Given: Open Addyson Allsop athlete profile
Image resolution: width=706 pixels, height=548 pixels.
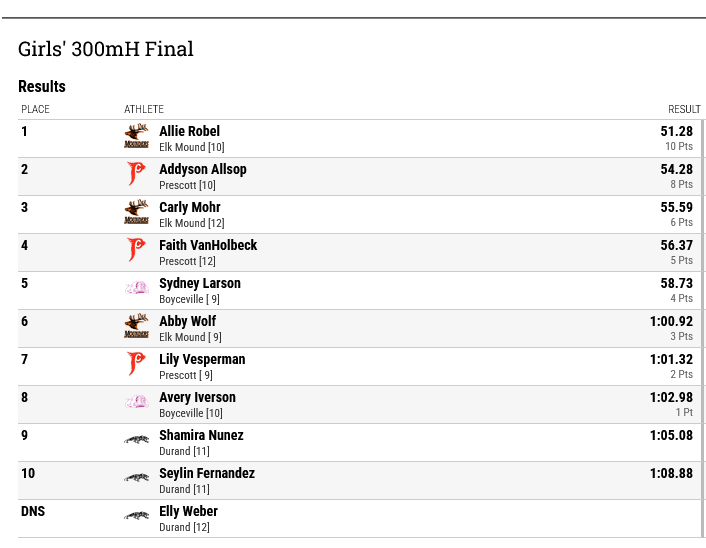Looking at the screenshot, I should click(x=203, y=169).
